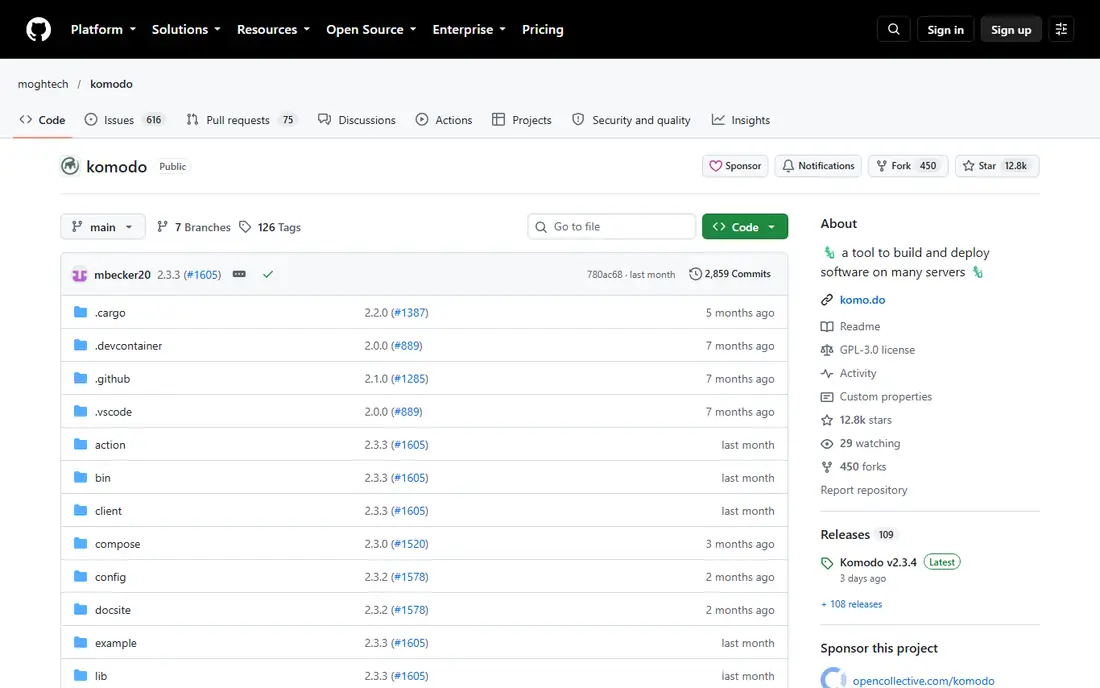View 29 watching link
Screen dimensions: 1100x688
point(870,443)
